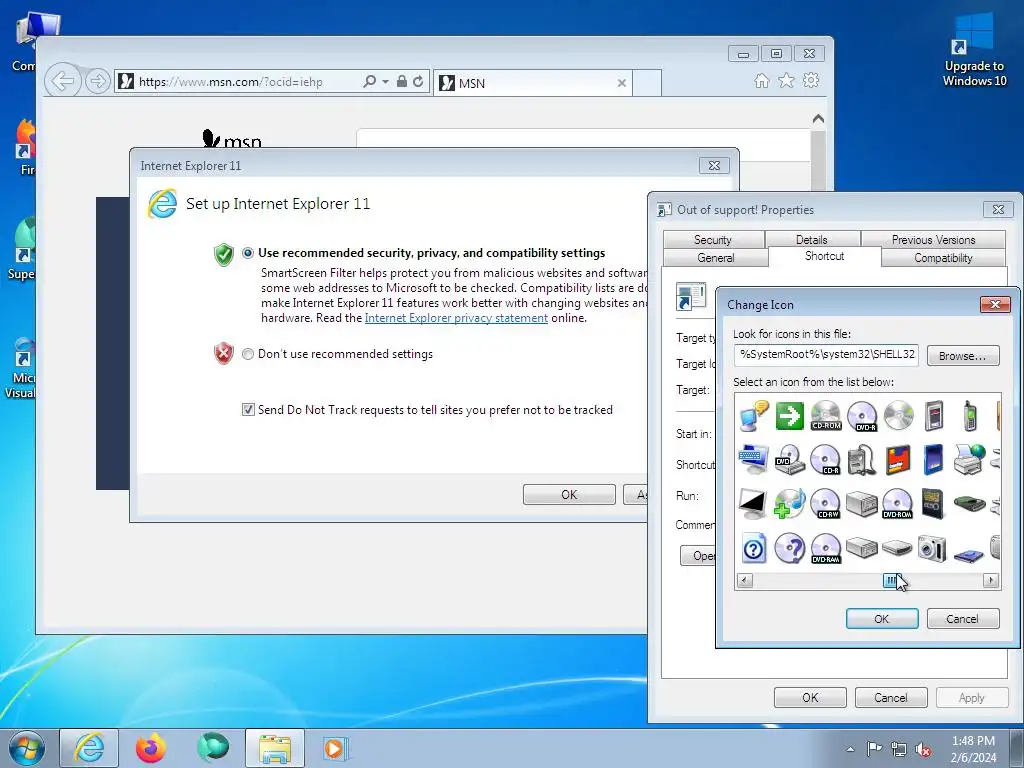Pick the black and white monitor icon
The width and height of the screenshot is (1024, 768).
(754, 504)
